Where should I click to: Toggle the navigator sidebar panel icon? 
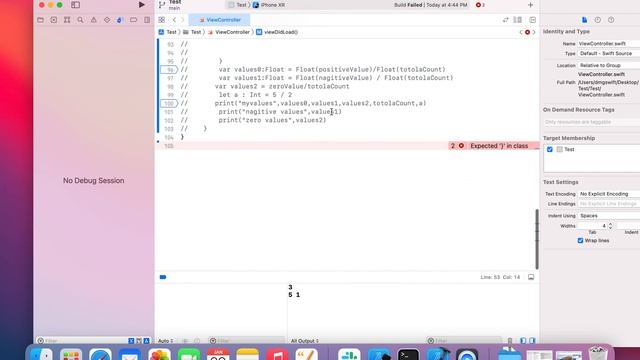[76, 5]
